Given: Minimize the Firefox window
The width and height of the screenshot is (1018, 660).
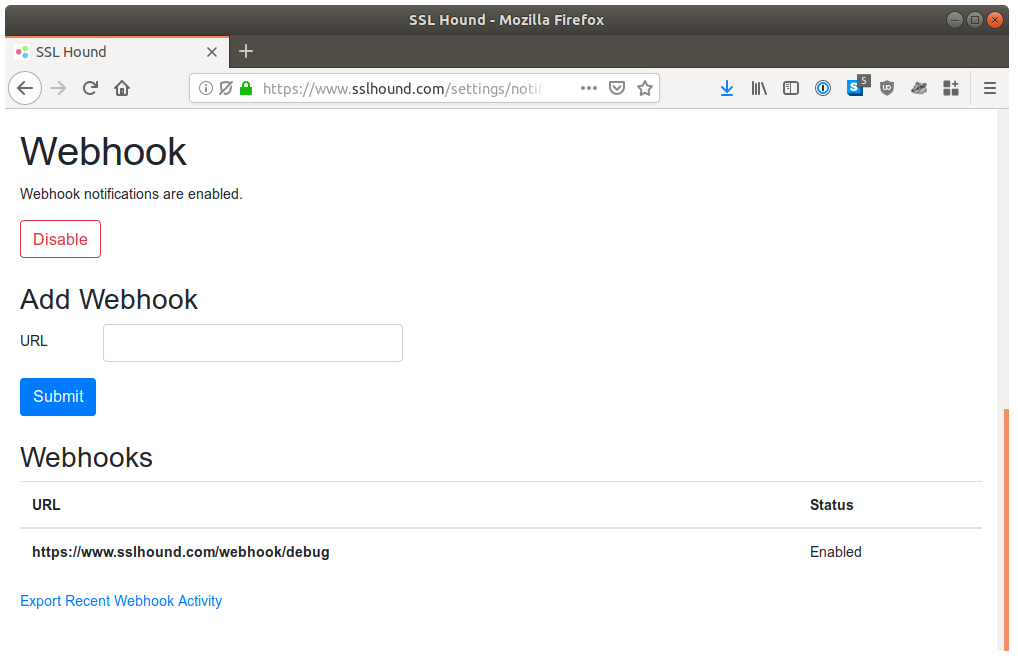Looking at the screenshot, I should coord(954,20).
